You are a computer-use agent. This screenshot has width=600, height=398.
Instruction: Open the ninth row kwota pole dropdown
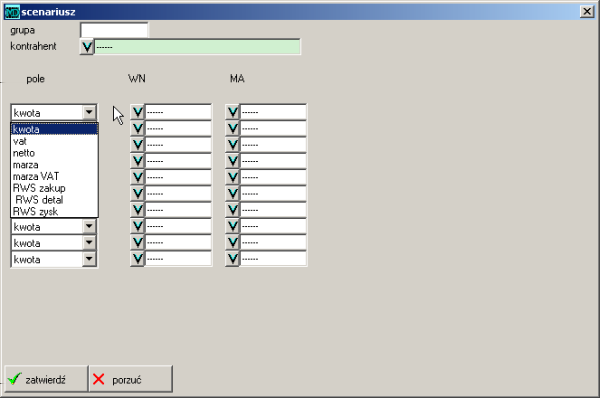(89, 243)
